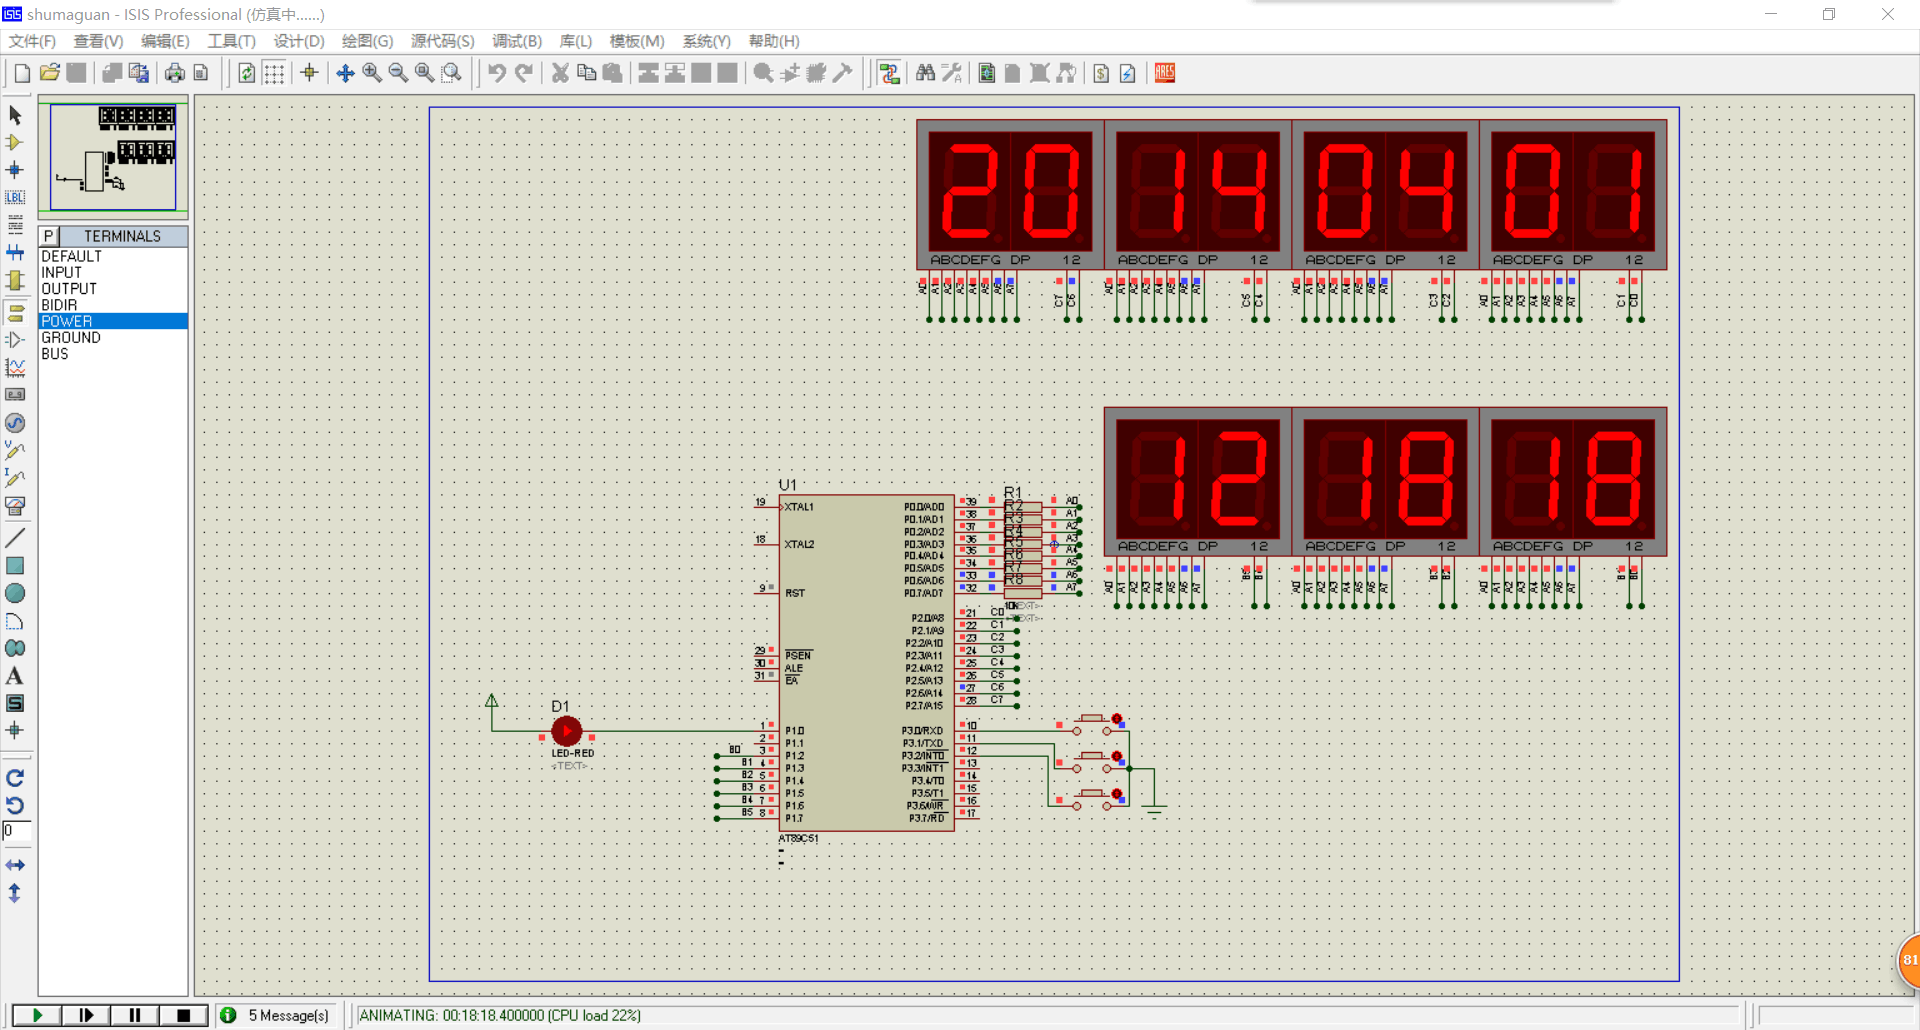Select GROUND in the terminals list

(x=113, y=338)
